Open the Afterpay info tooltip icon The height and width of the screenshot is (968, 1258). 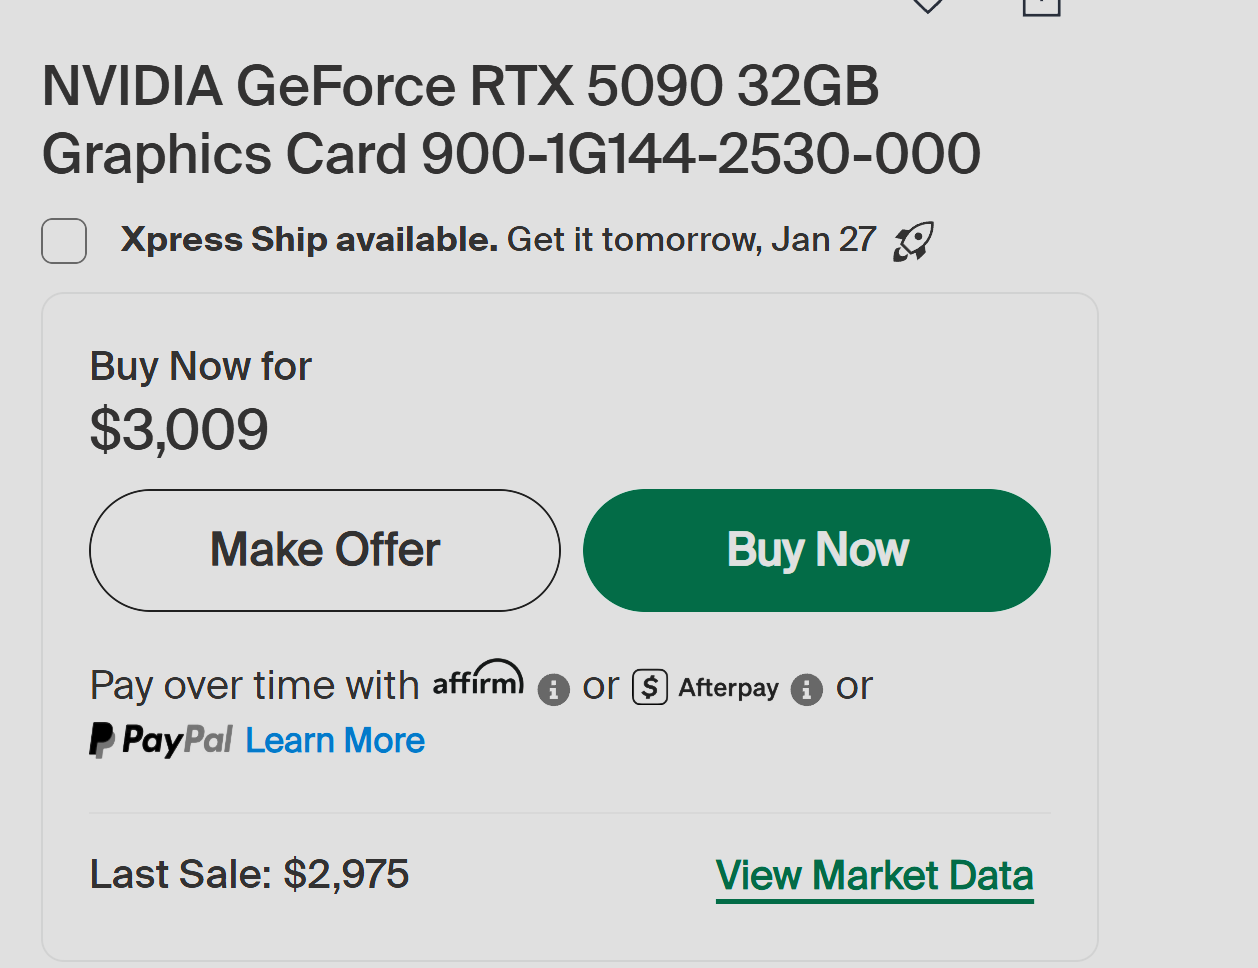[x=806, y=689]
